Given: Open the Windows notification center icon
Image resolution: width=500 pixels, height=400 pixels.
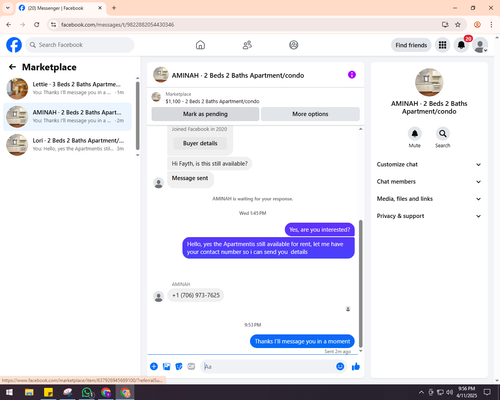Looking at the screenshot, I should coord(487,392).
